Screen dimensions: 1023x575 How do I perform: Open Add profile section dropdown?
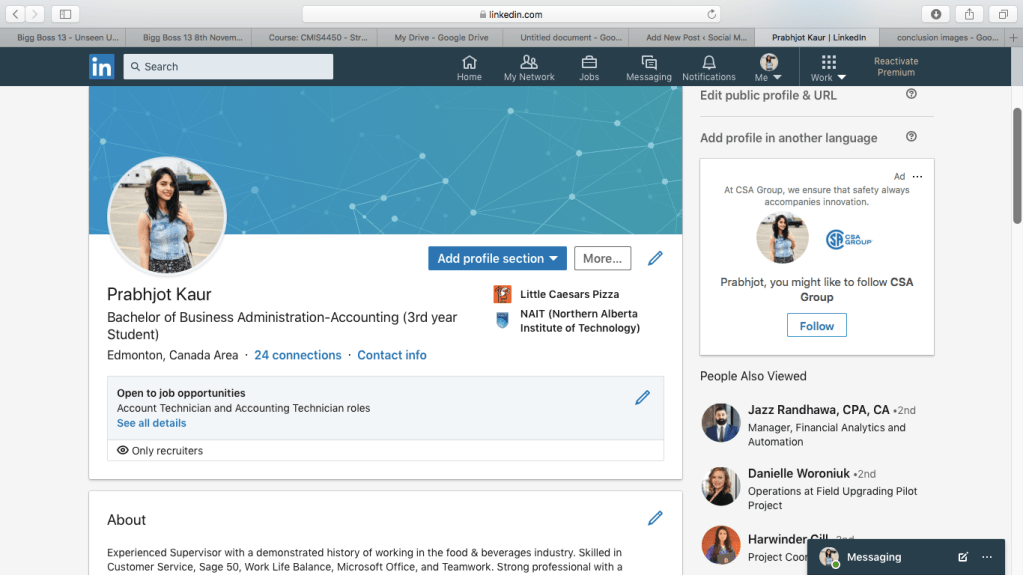[497, 258]
